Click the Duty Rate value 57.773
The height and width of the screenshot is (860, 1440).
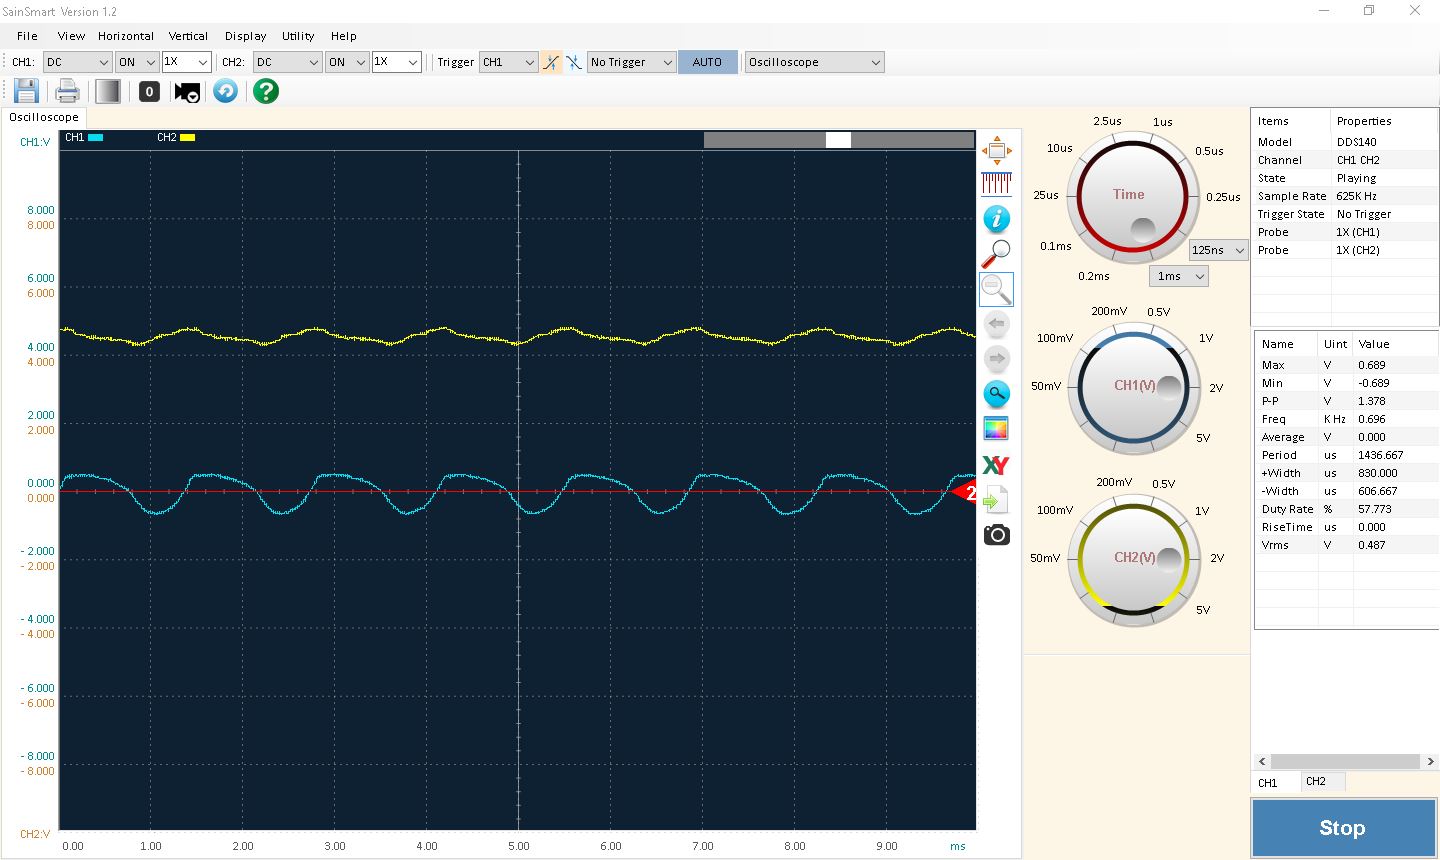(x=1374, y=509)
